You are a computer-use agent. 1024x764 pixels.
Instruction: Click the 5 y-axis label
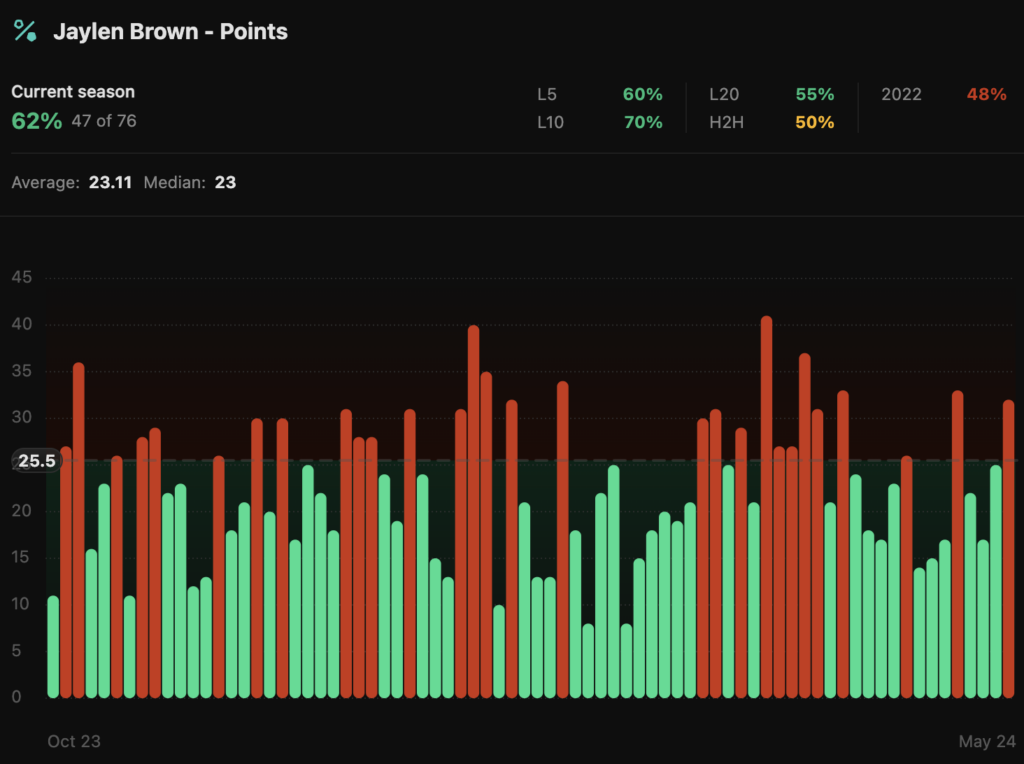pyautogui.click(x=16, y=650)
